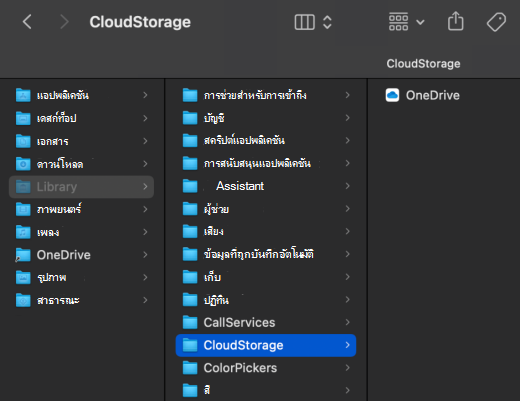
Task: Select the การช่วยสำหรับการเข้าถึง folder icon
Action: (x=190, y=95)
